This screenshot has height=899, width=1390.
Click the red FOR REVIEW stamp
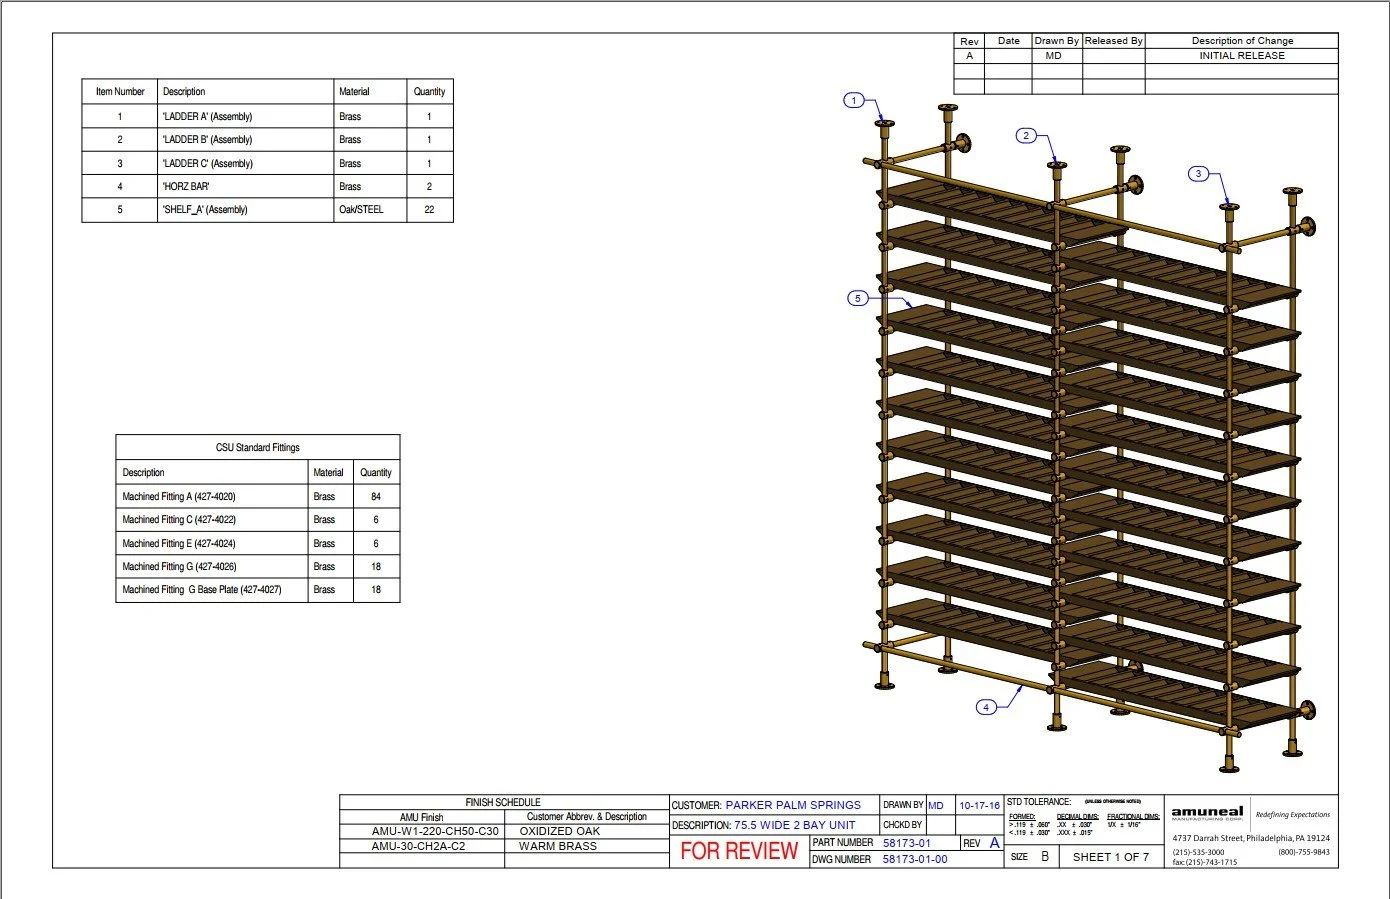point(739,851)
